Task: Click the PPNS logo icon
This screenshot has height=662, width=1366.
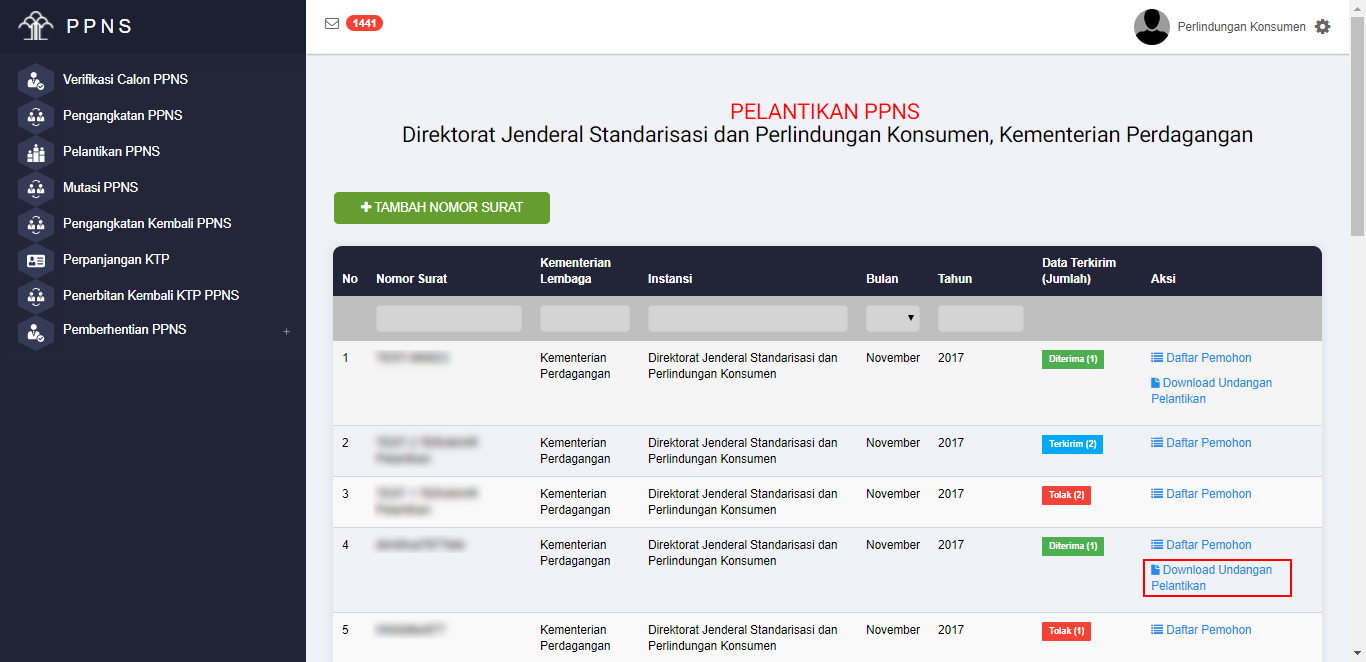Action: pos(36,26)
